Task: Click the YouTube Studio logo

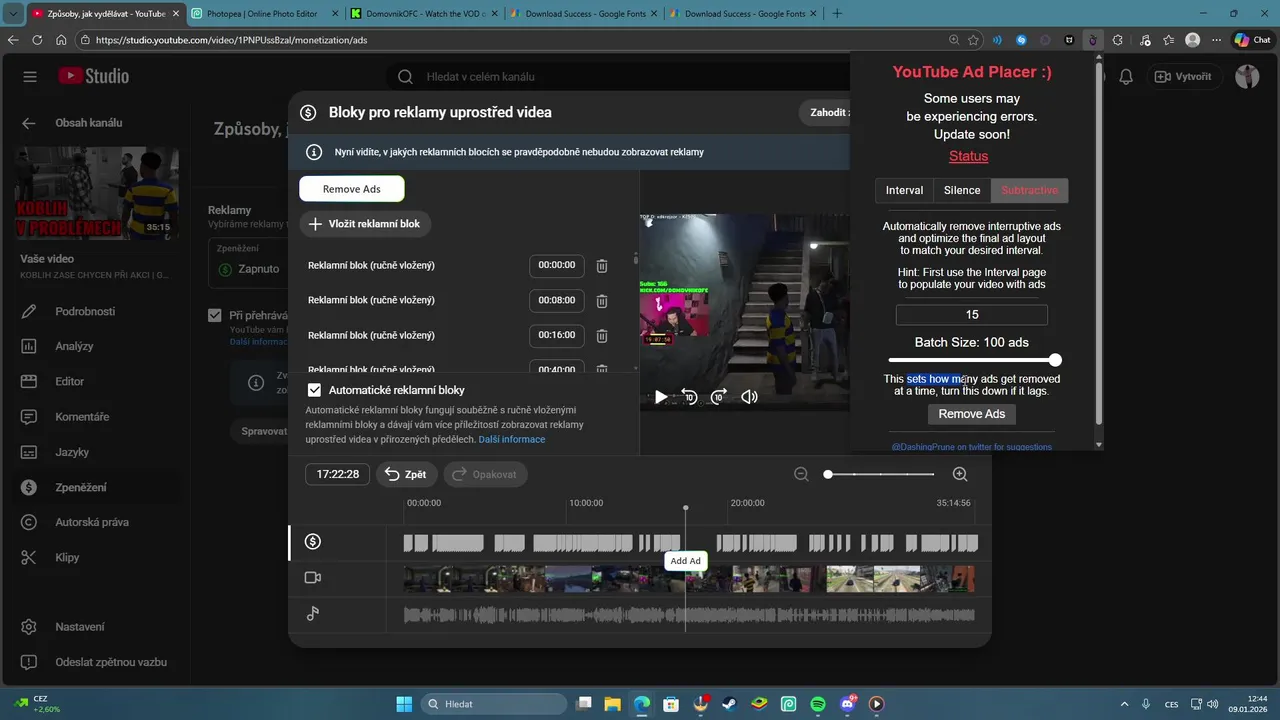Action: 93,76
